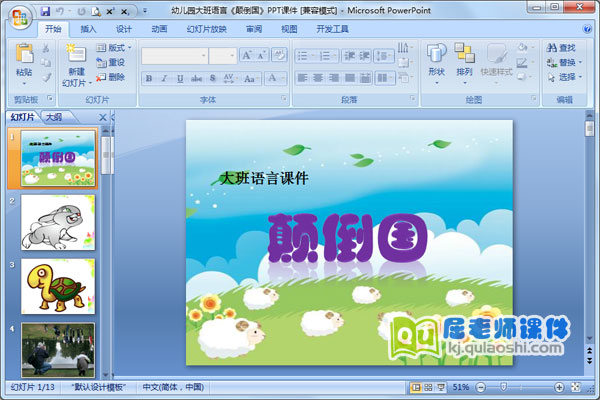Viewport: 600px width, 400px height.
Task: Click the zoom in plus button
Action: click(x=559, y=387)
